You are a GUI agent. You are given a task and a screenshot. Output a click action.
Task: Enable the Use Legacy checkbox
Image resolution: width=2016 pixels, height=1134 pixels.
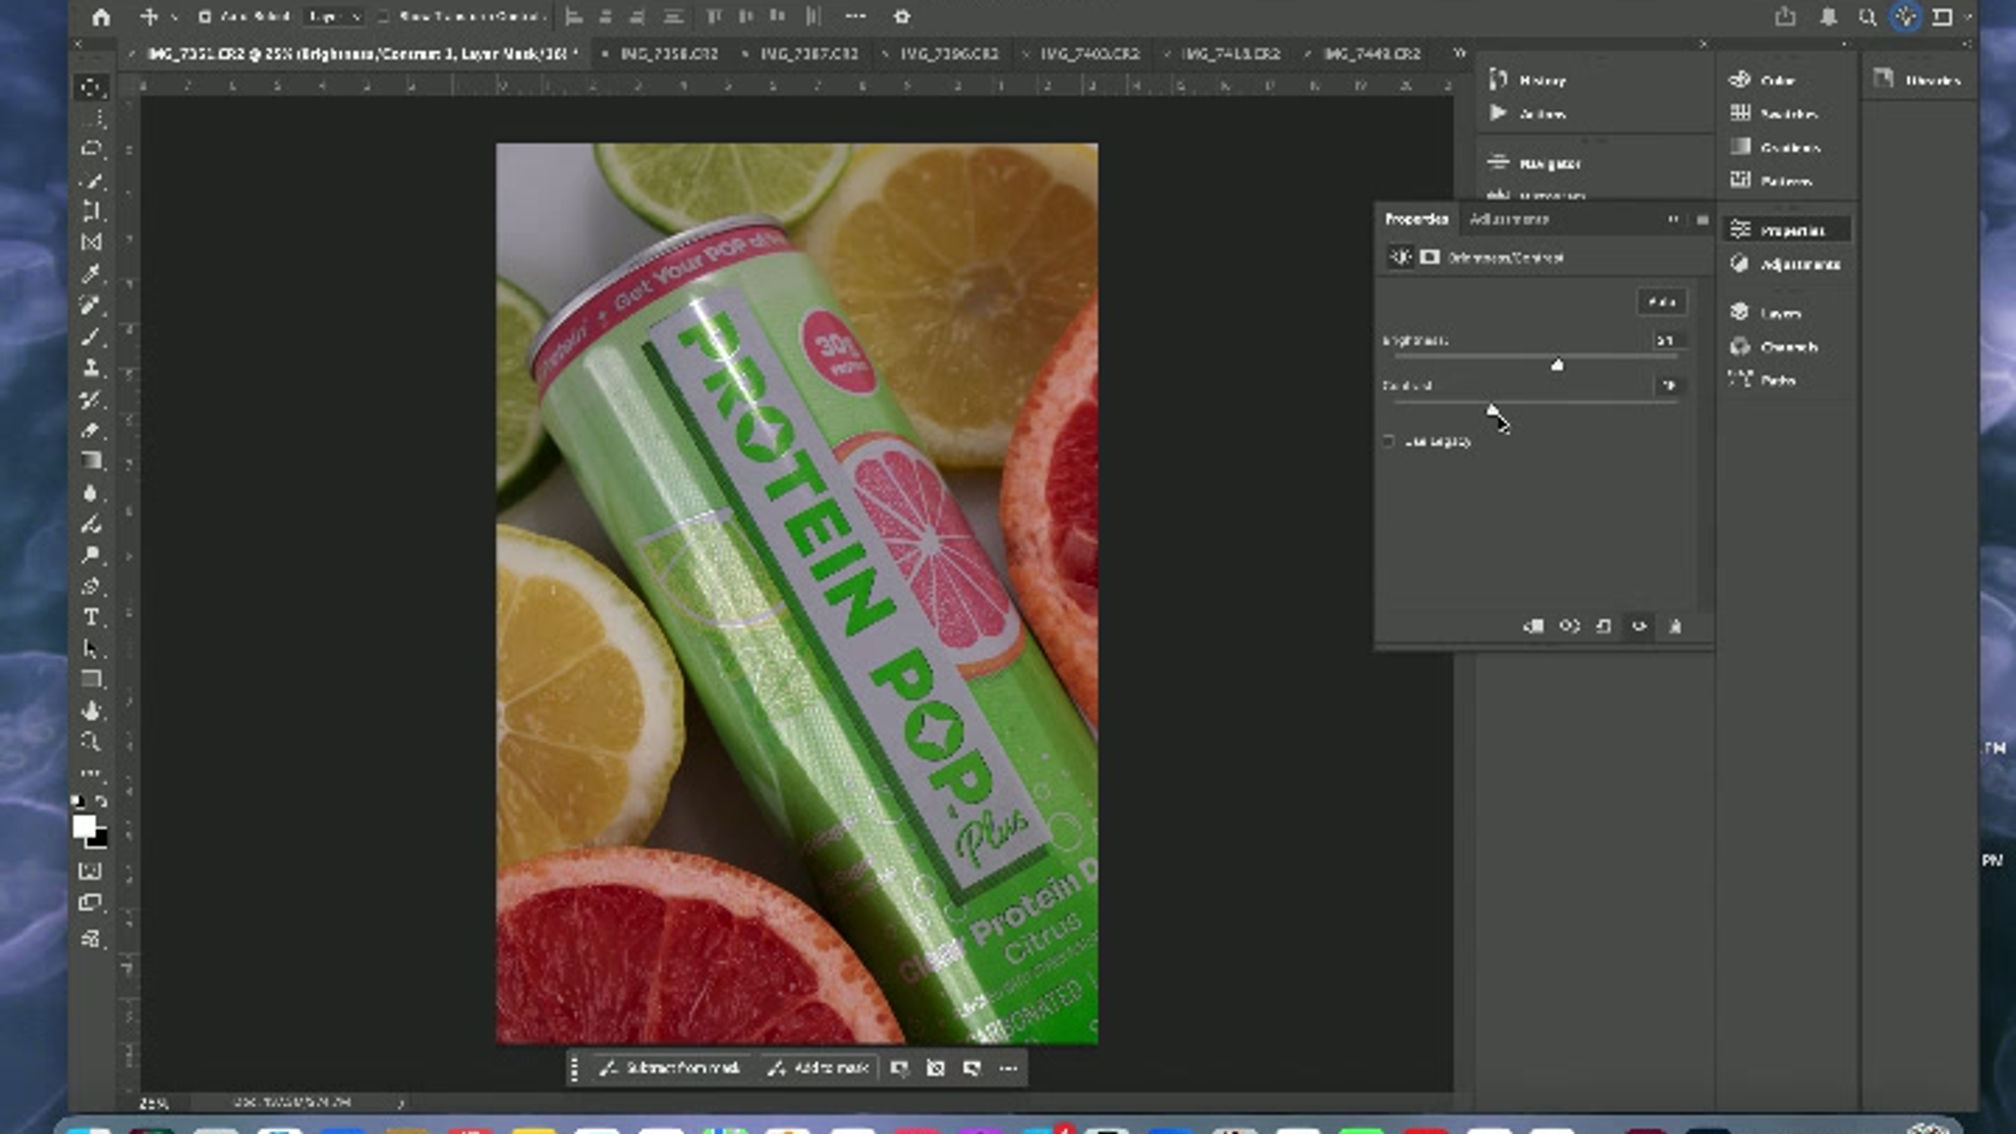coord(1389,441)
